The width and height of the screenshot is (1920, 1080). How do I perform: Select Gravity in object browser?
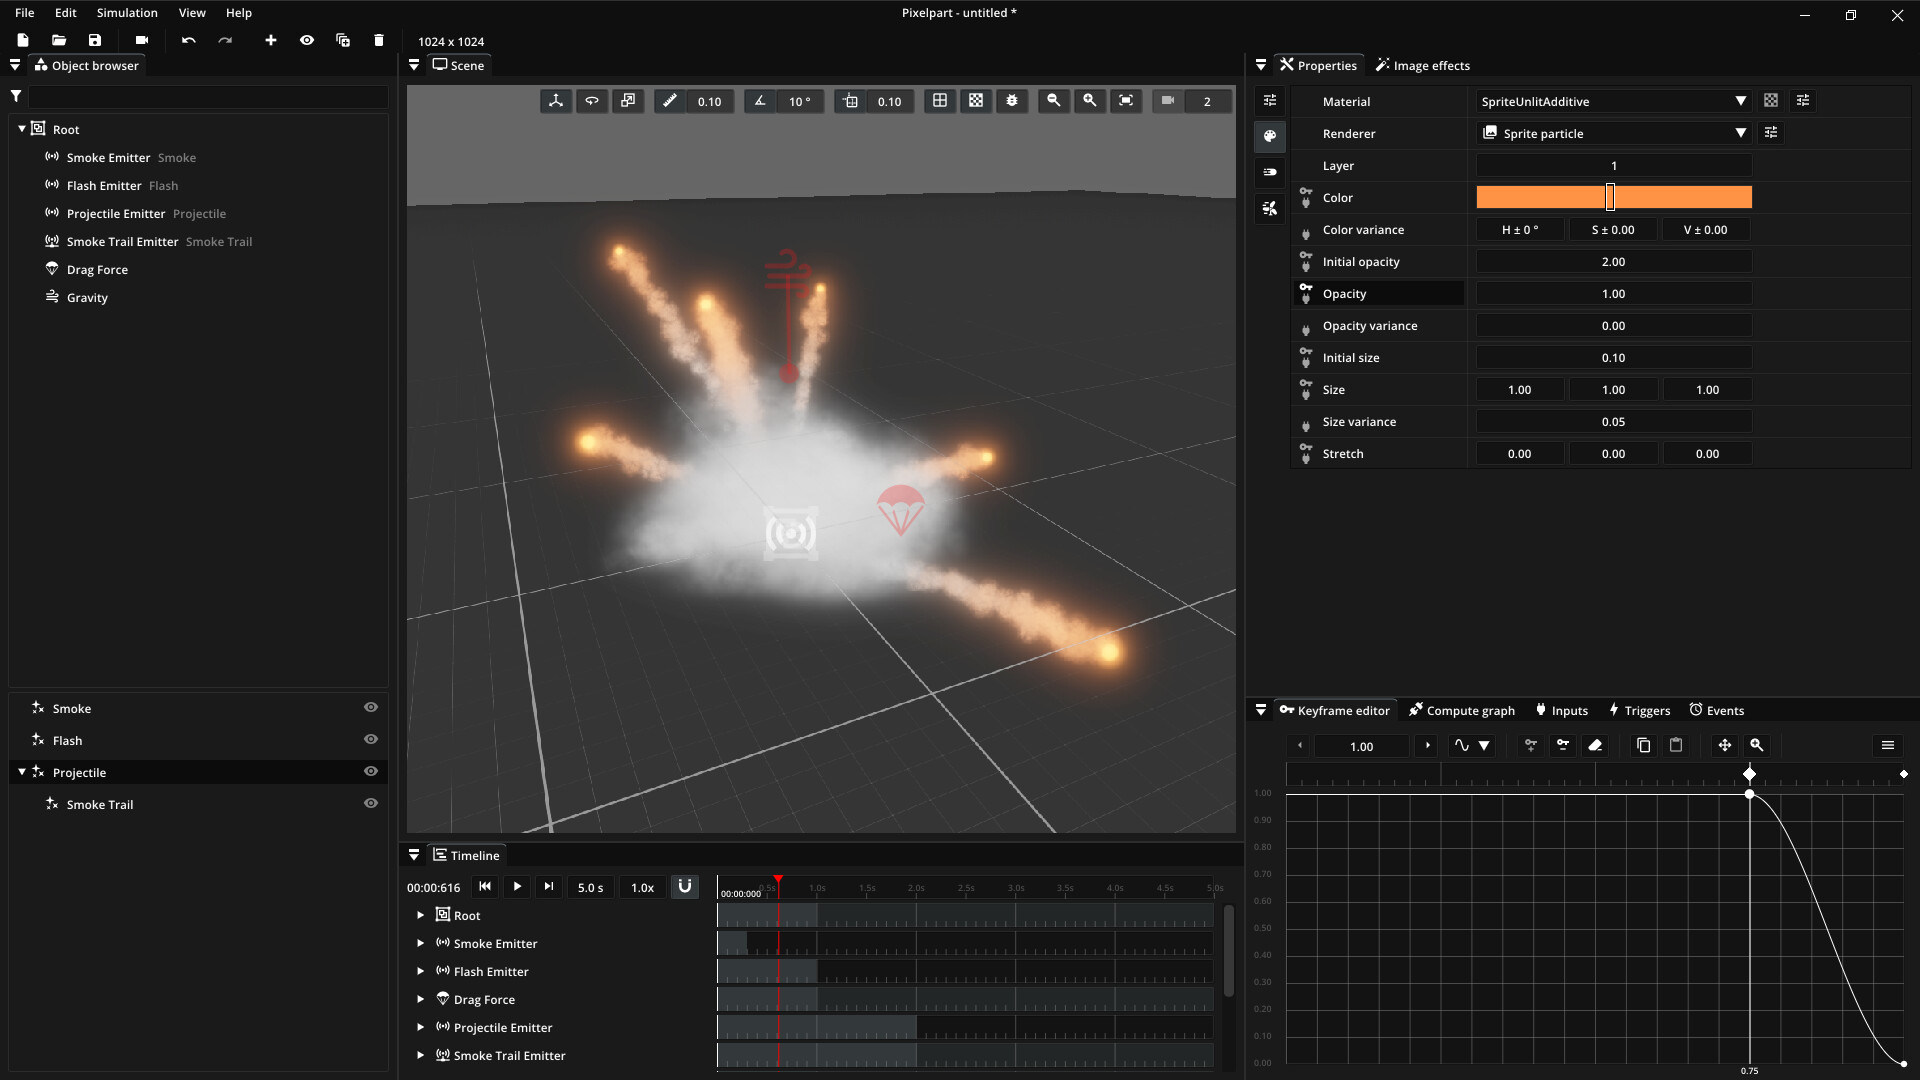(87, 298)
